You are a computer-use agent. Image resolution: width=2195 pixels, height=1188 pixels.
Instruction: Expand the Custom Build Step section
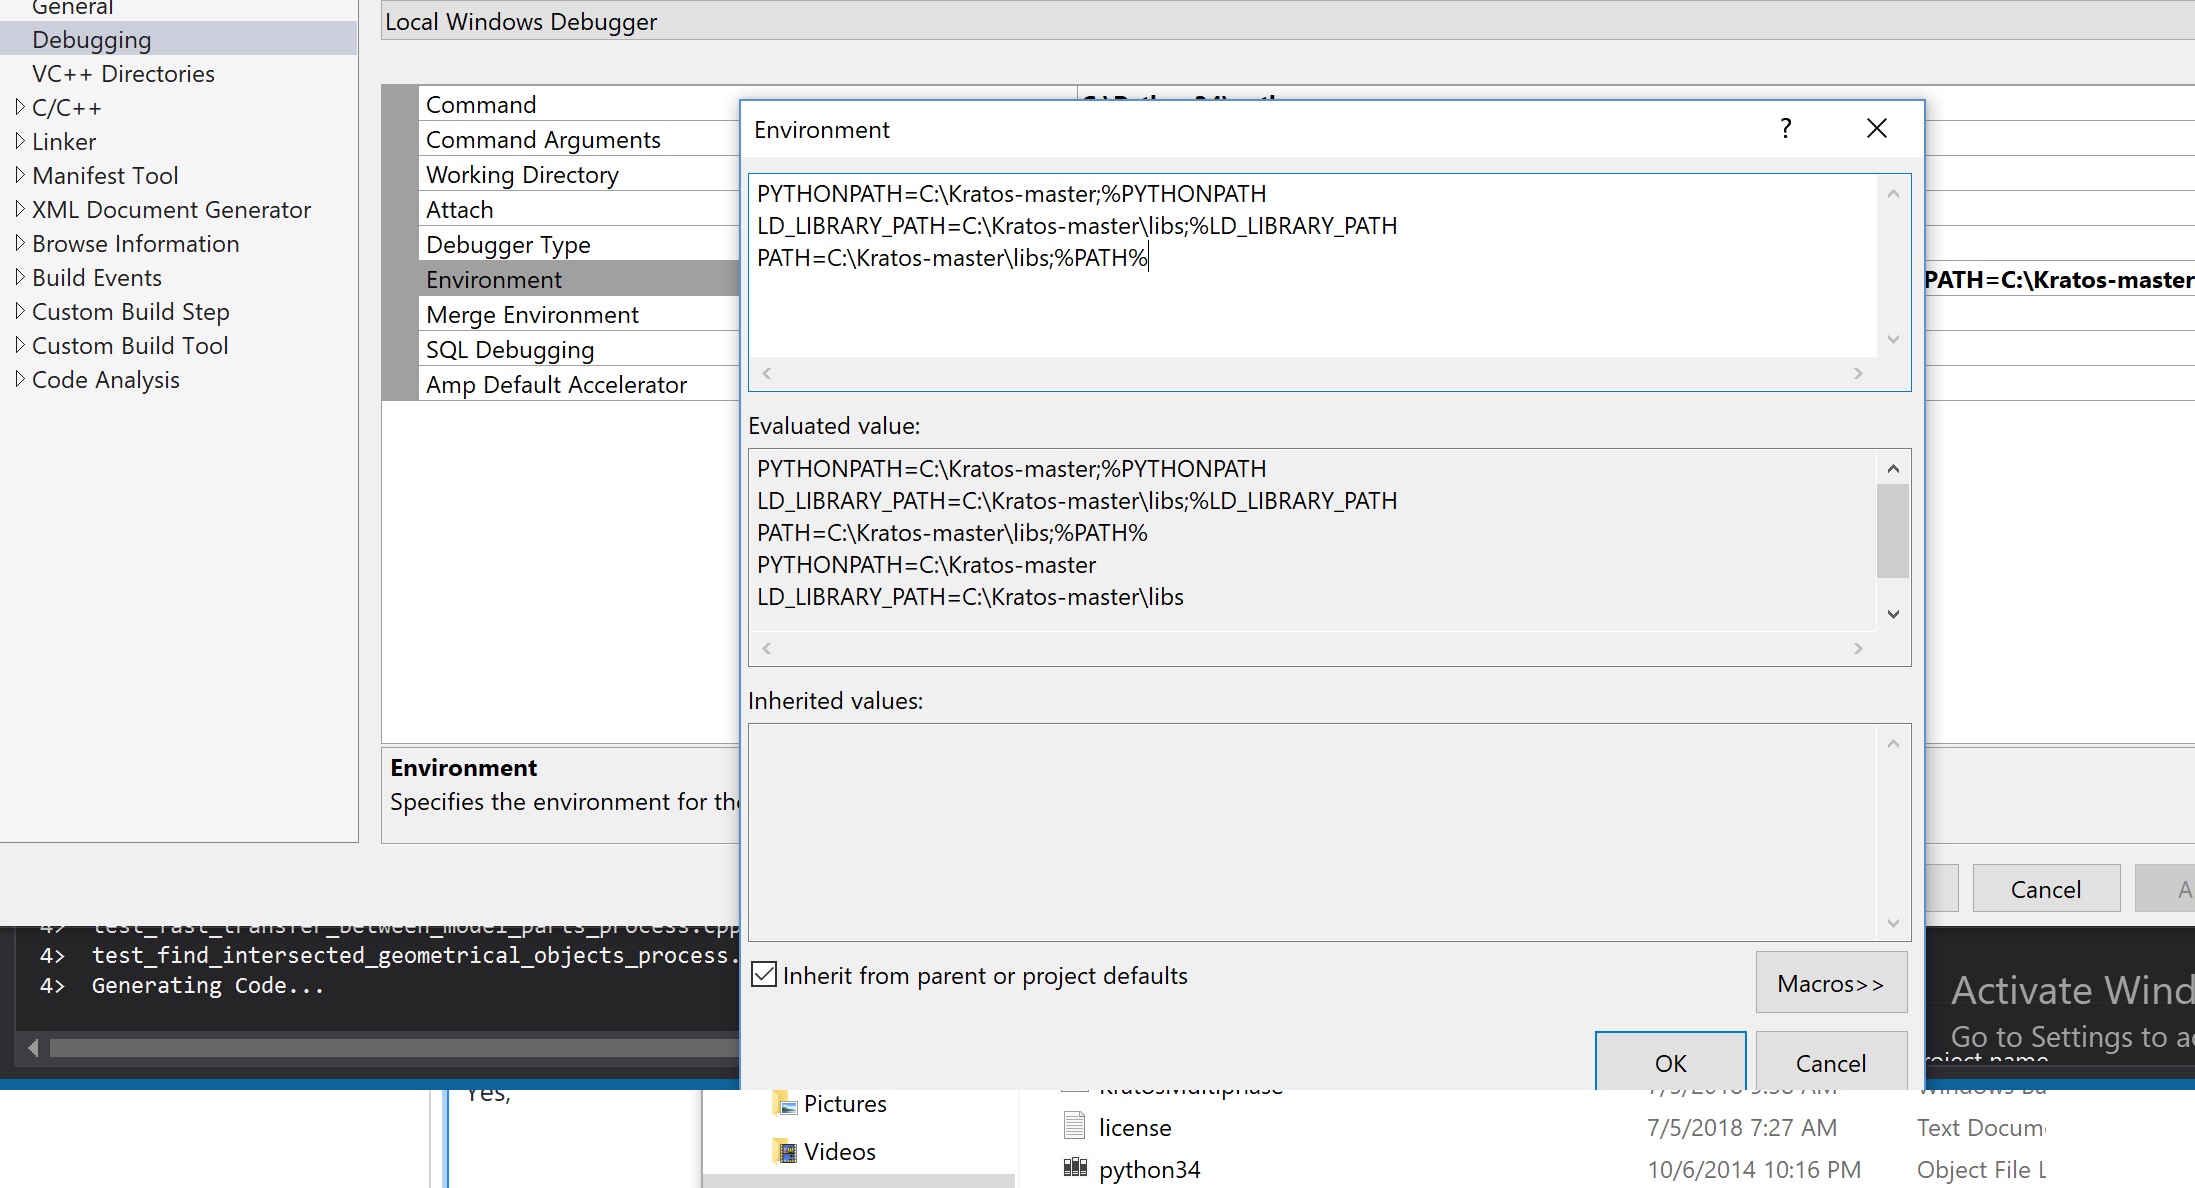click(19, 311)
